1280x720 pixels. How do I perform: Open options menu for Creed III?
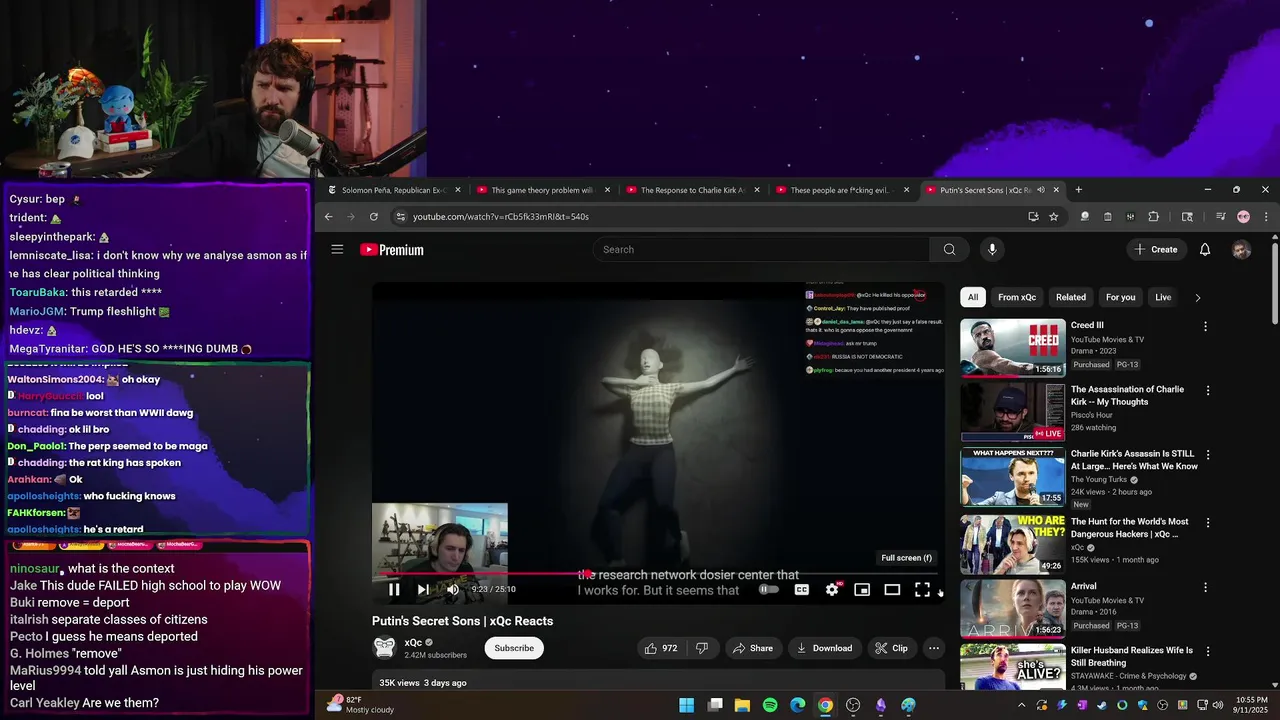click(1205, 326)
